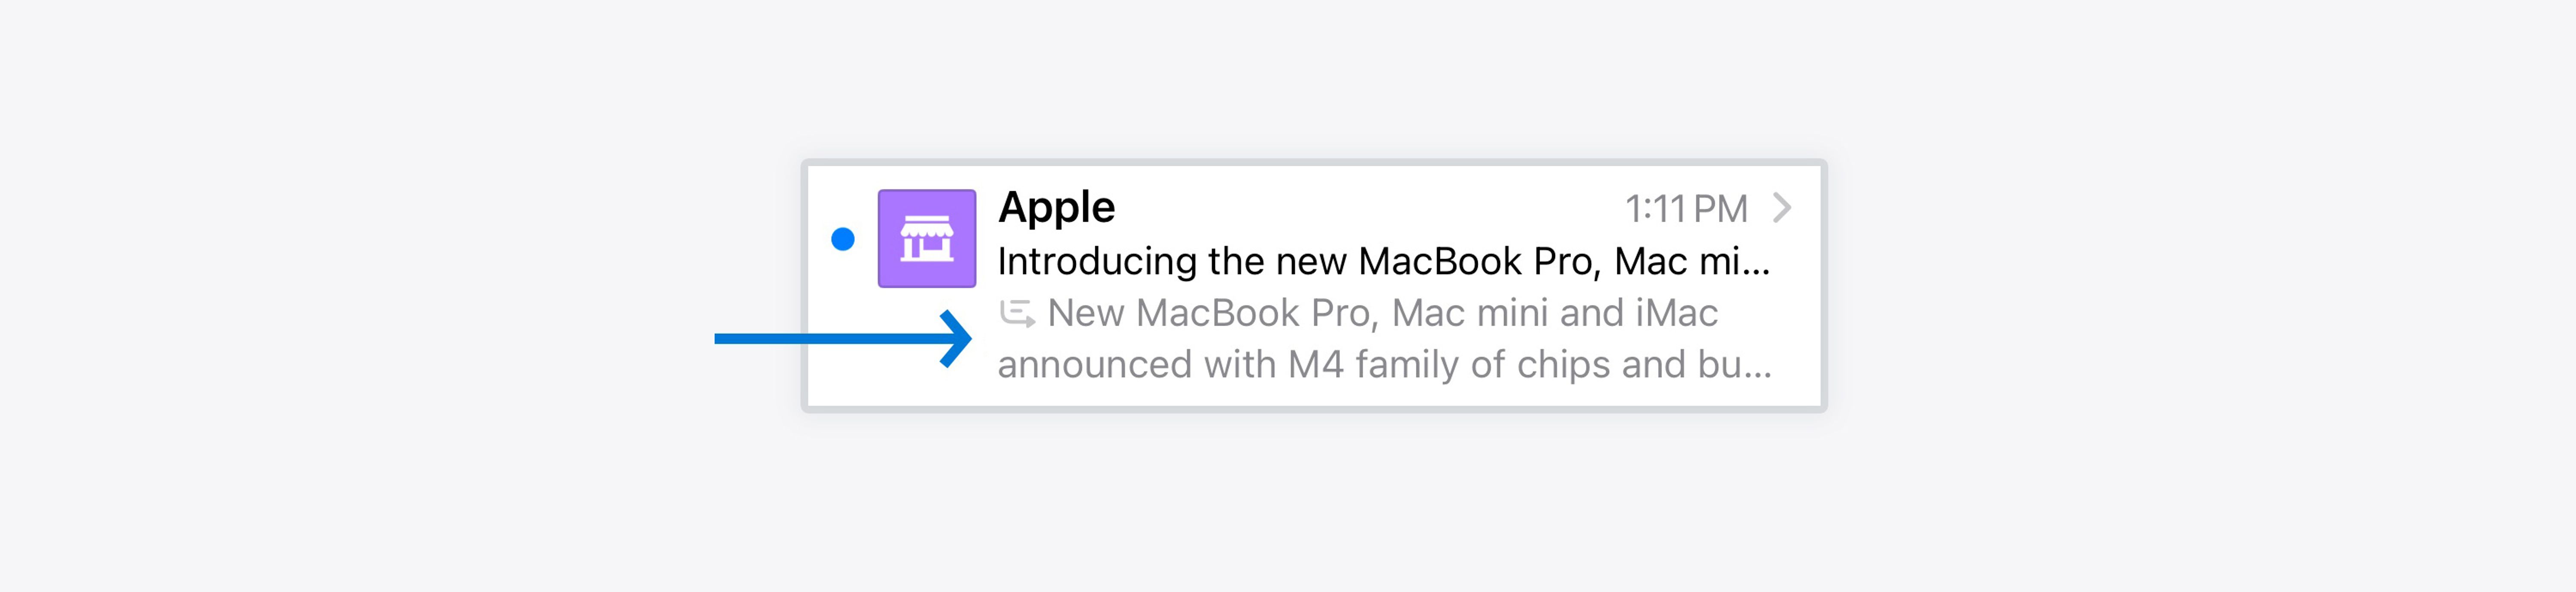
Task: Select the Apple sender name
Action: coord(1056,207)
